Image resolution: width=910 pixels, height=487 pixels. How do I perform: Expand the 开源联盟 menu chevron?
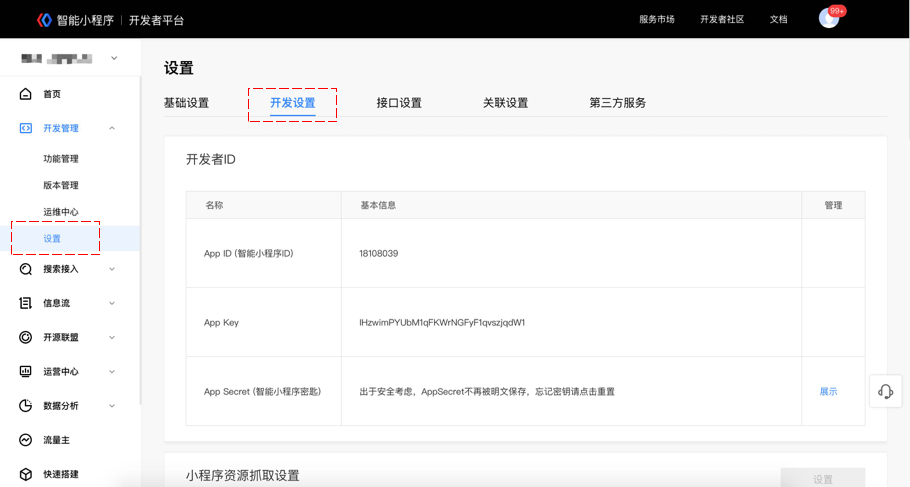(x=112, y=337)
